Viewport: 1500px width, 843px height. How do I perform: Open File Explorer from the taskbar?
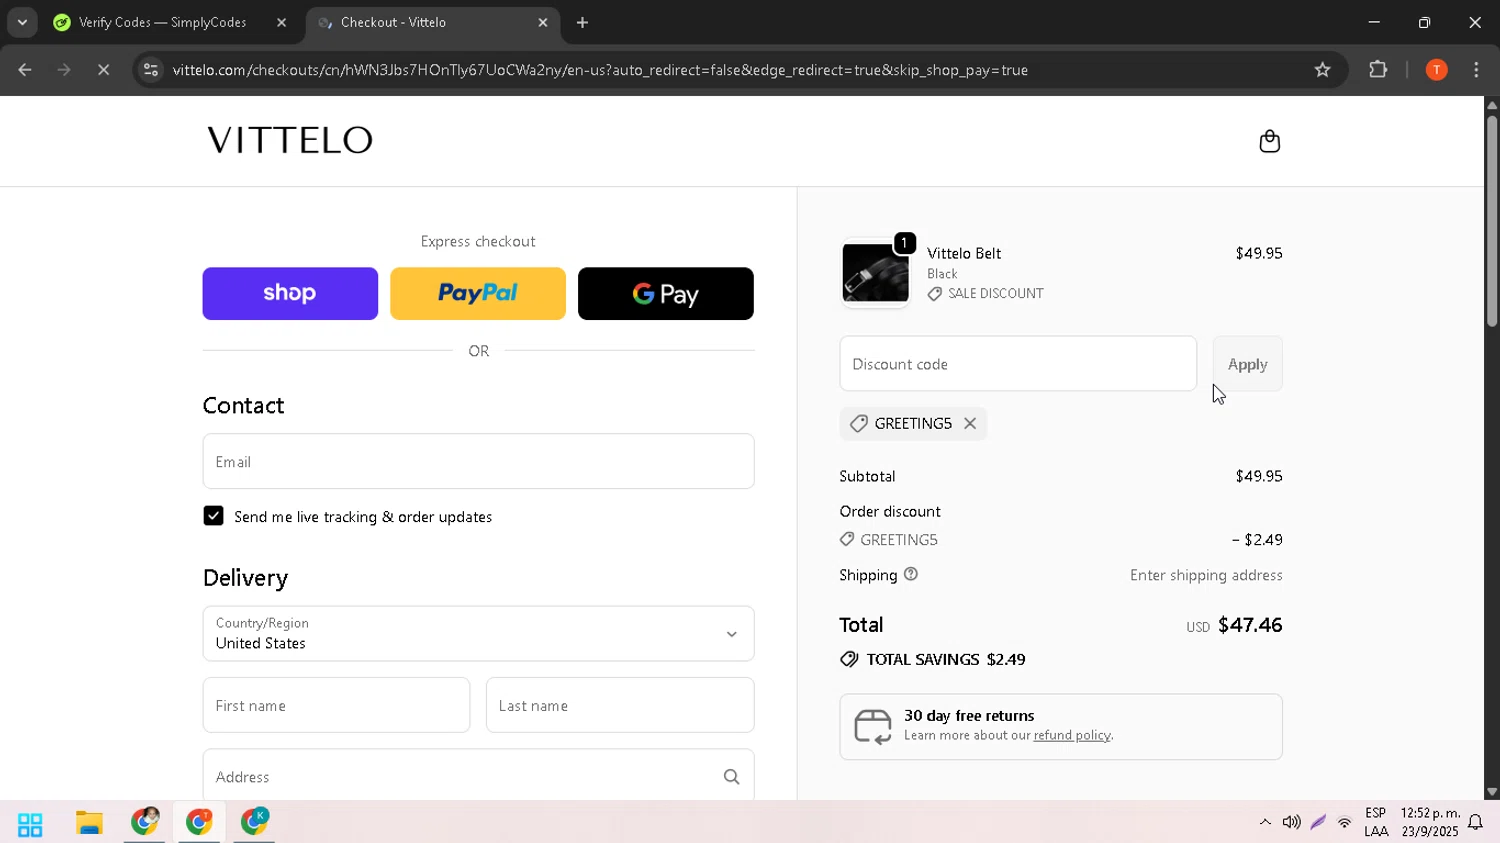pyautogui.click(x=89, y=823)
